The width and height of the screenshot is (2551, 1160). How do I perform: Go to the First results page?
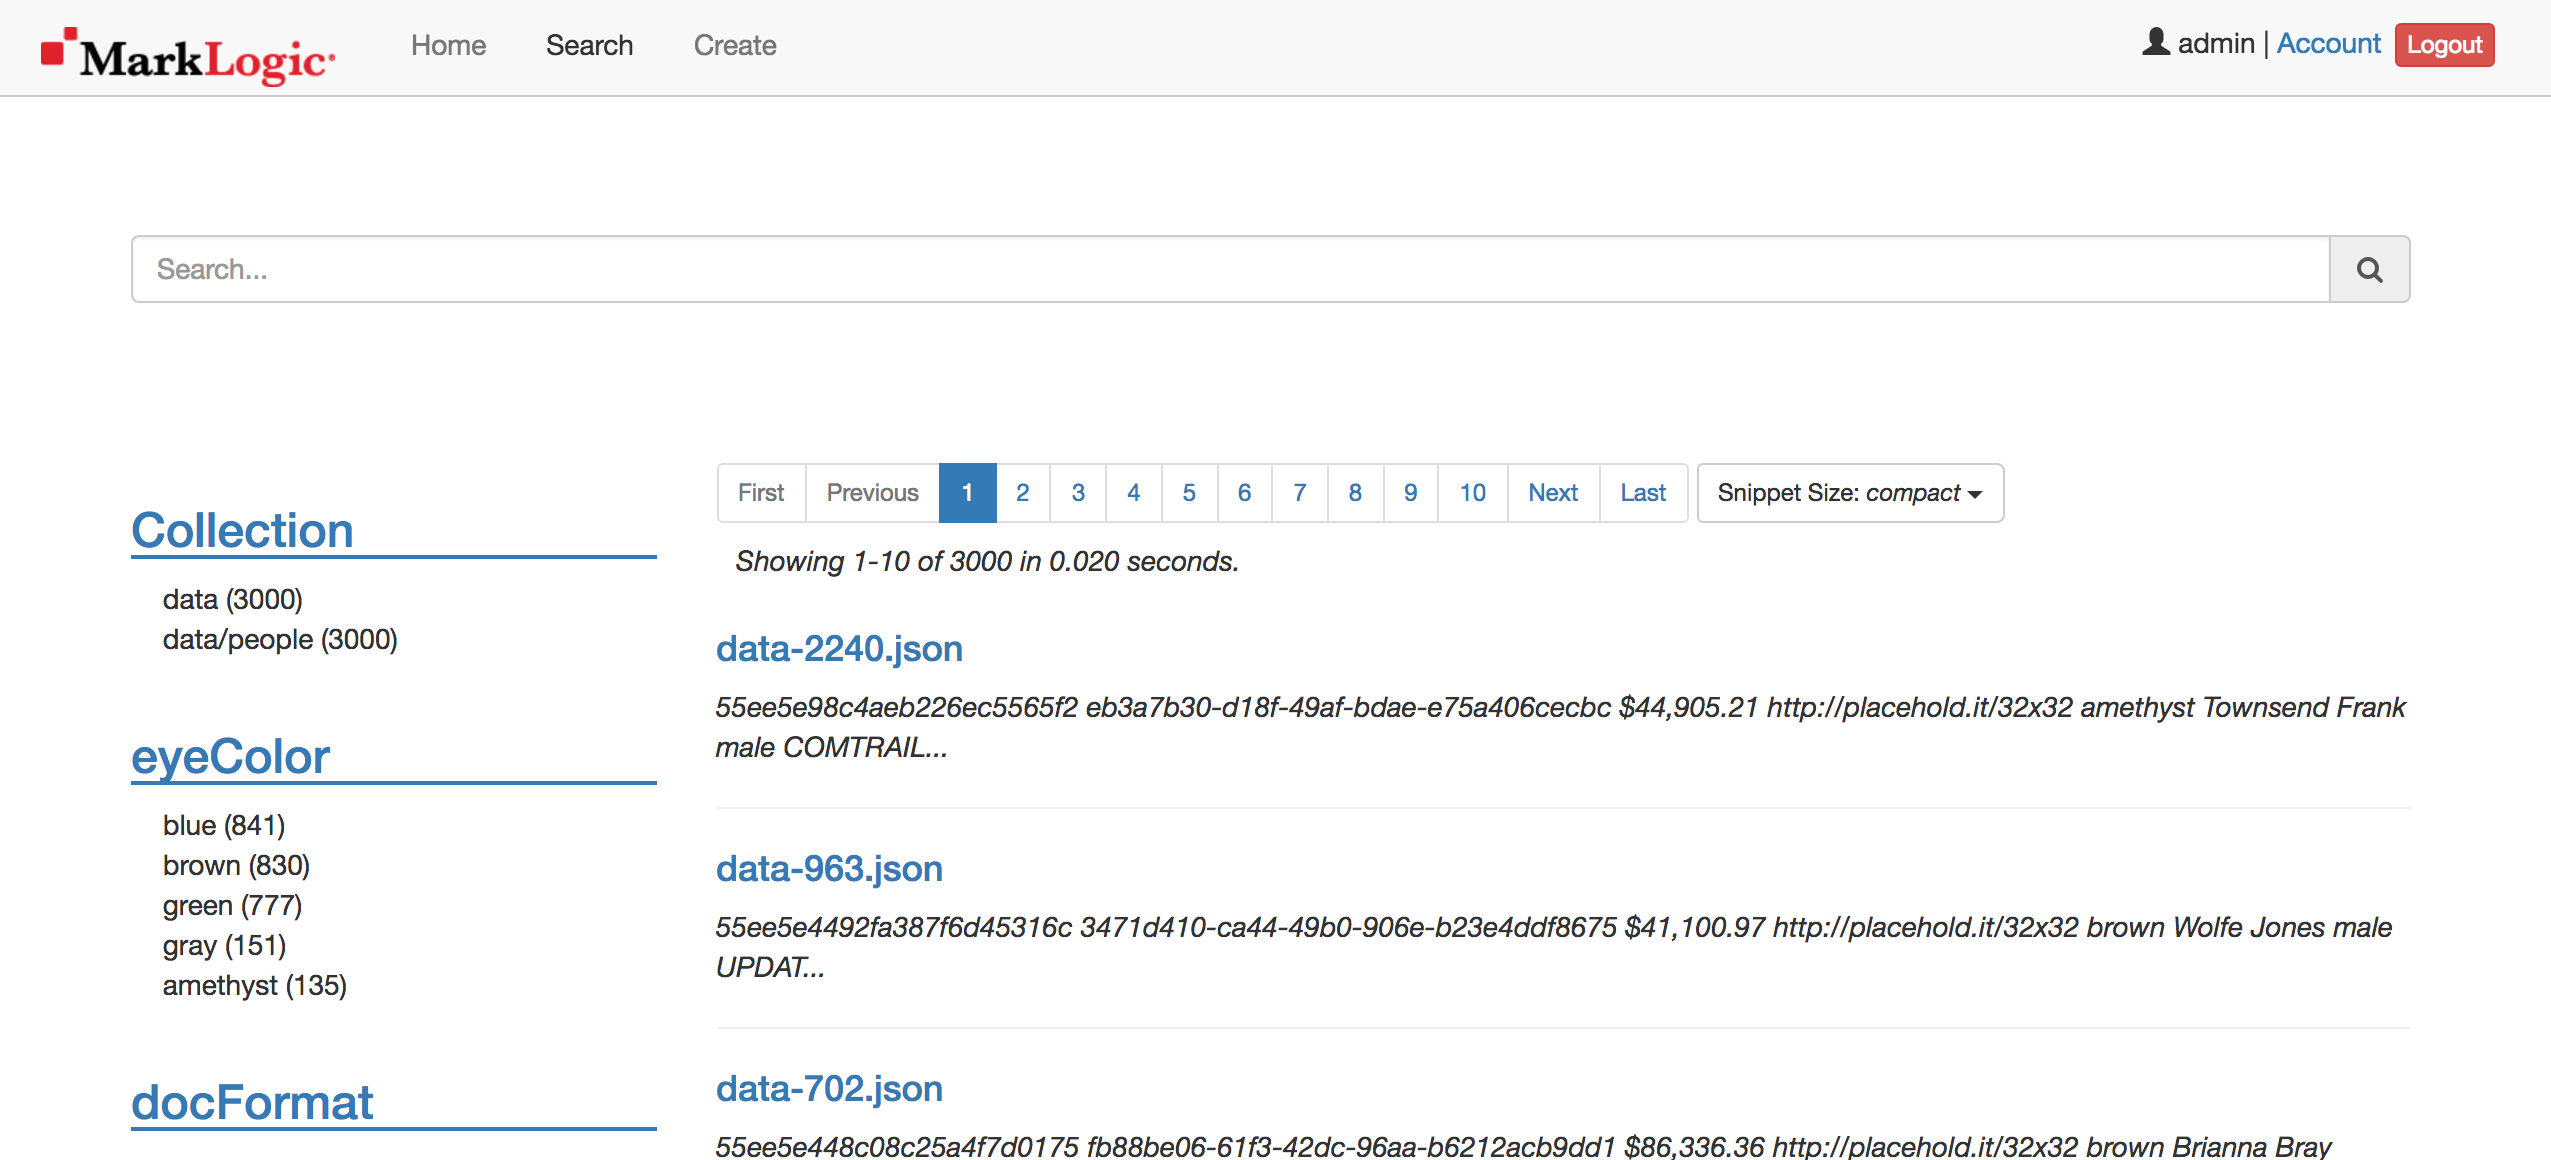coord(761,493)
